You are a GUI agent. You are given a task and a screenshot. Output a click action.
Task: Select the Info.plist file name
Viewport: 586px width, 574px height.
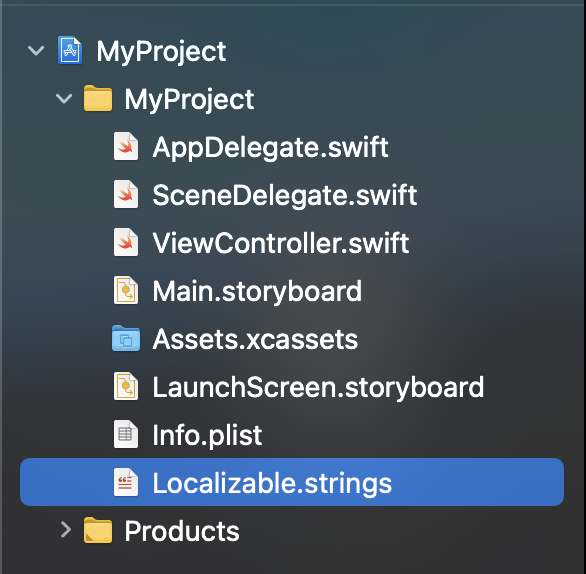(207, 435)
